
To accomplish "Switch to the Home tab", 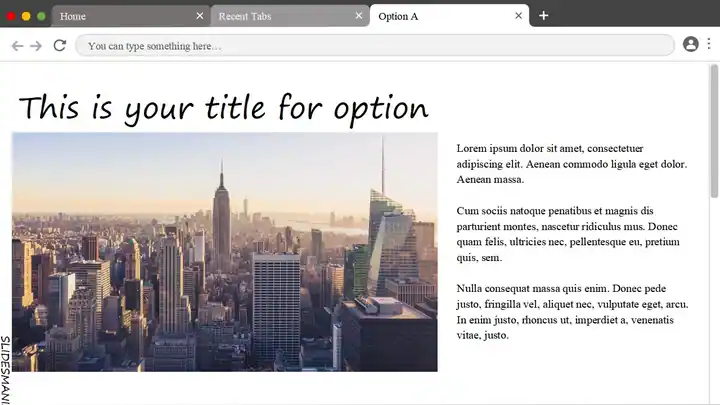I will click(130, 16).
